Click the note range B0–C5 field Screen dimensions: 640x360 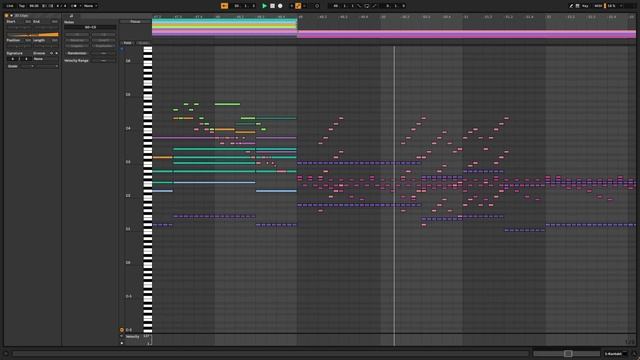[x=90, y=27]
